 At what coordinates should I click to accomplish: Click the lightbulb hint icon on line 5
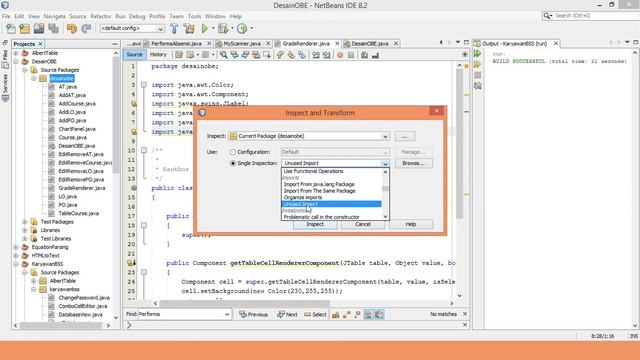[133, 104]
